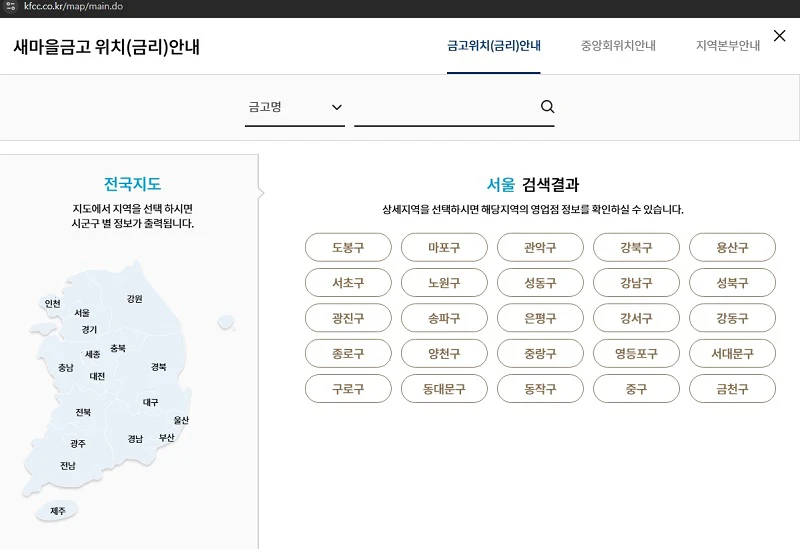
Task: Click the 새마을금고 위치(금리)안내 page title
Action: 106,46
